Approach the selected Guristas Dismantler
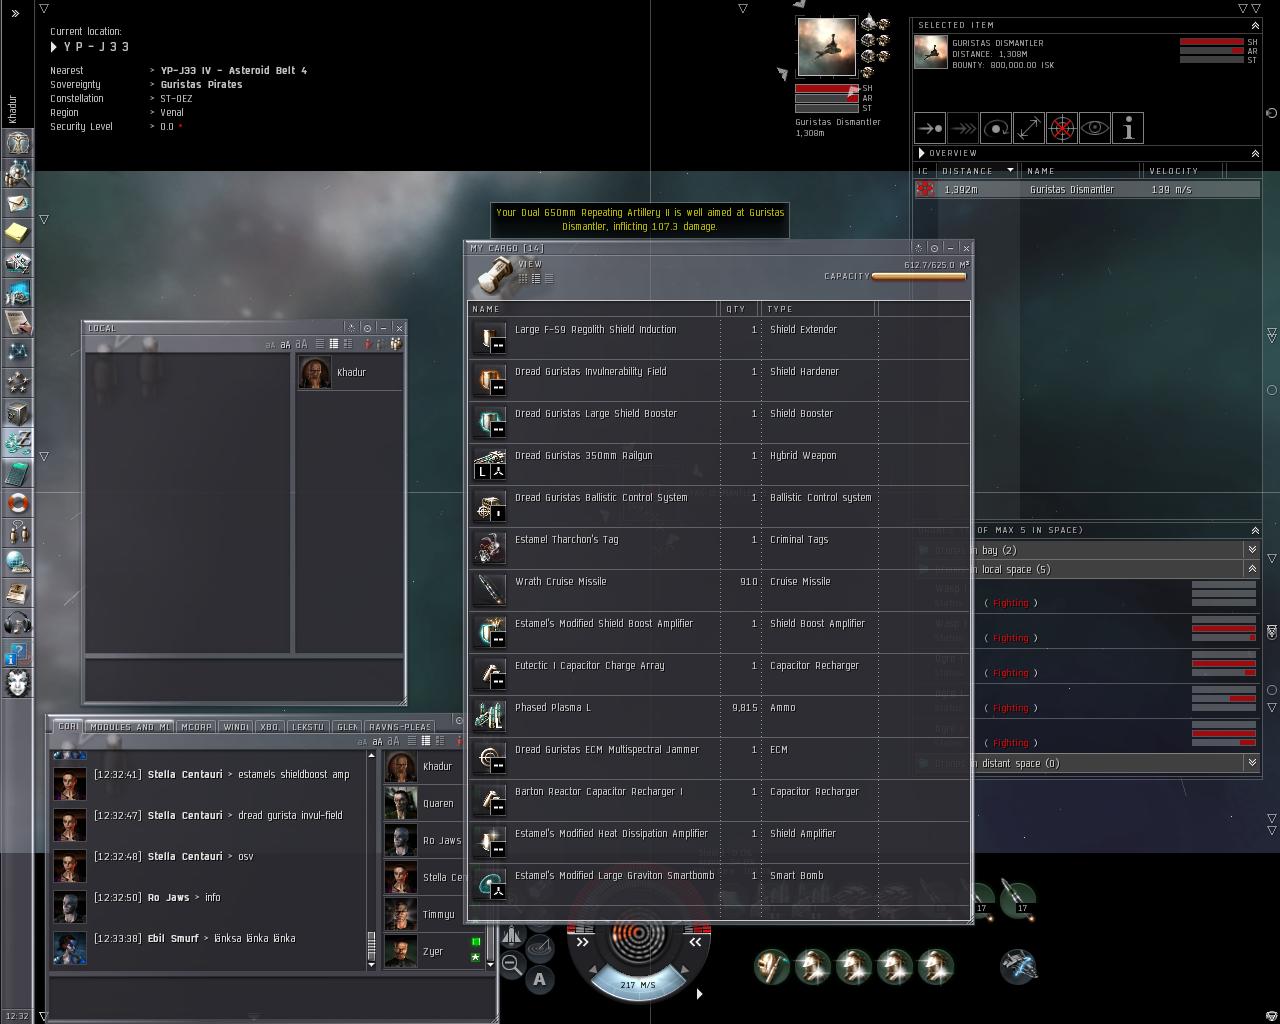 click(930, 128)
